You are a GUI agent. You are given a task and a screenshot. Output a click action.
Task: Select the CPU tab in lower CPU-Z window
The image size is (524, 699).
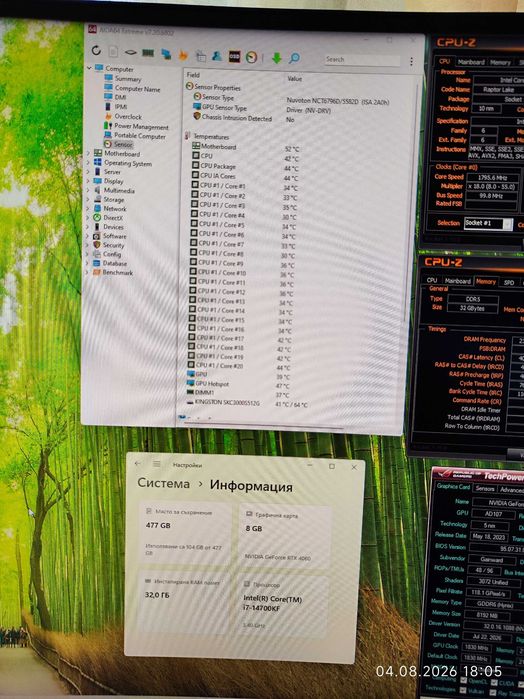click(432, 280)
